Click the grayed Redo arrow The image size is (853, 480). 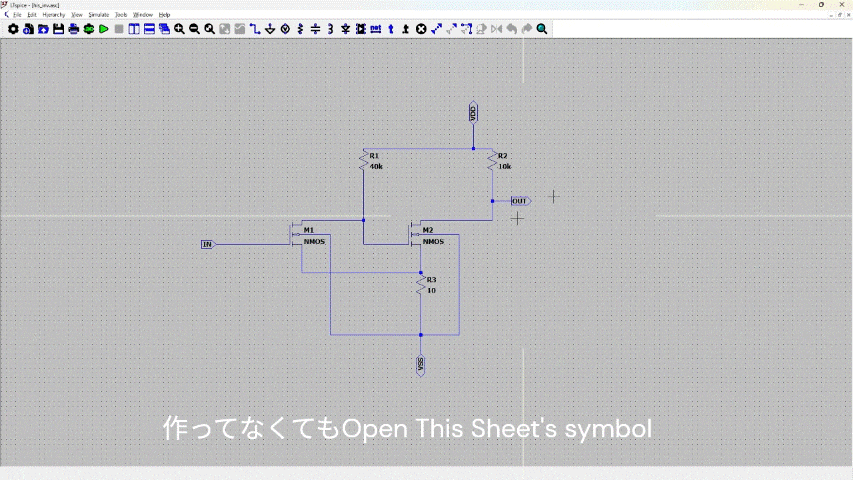click(527, 29)
